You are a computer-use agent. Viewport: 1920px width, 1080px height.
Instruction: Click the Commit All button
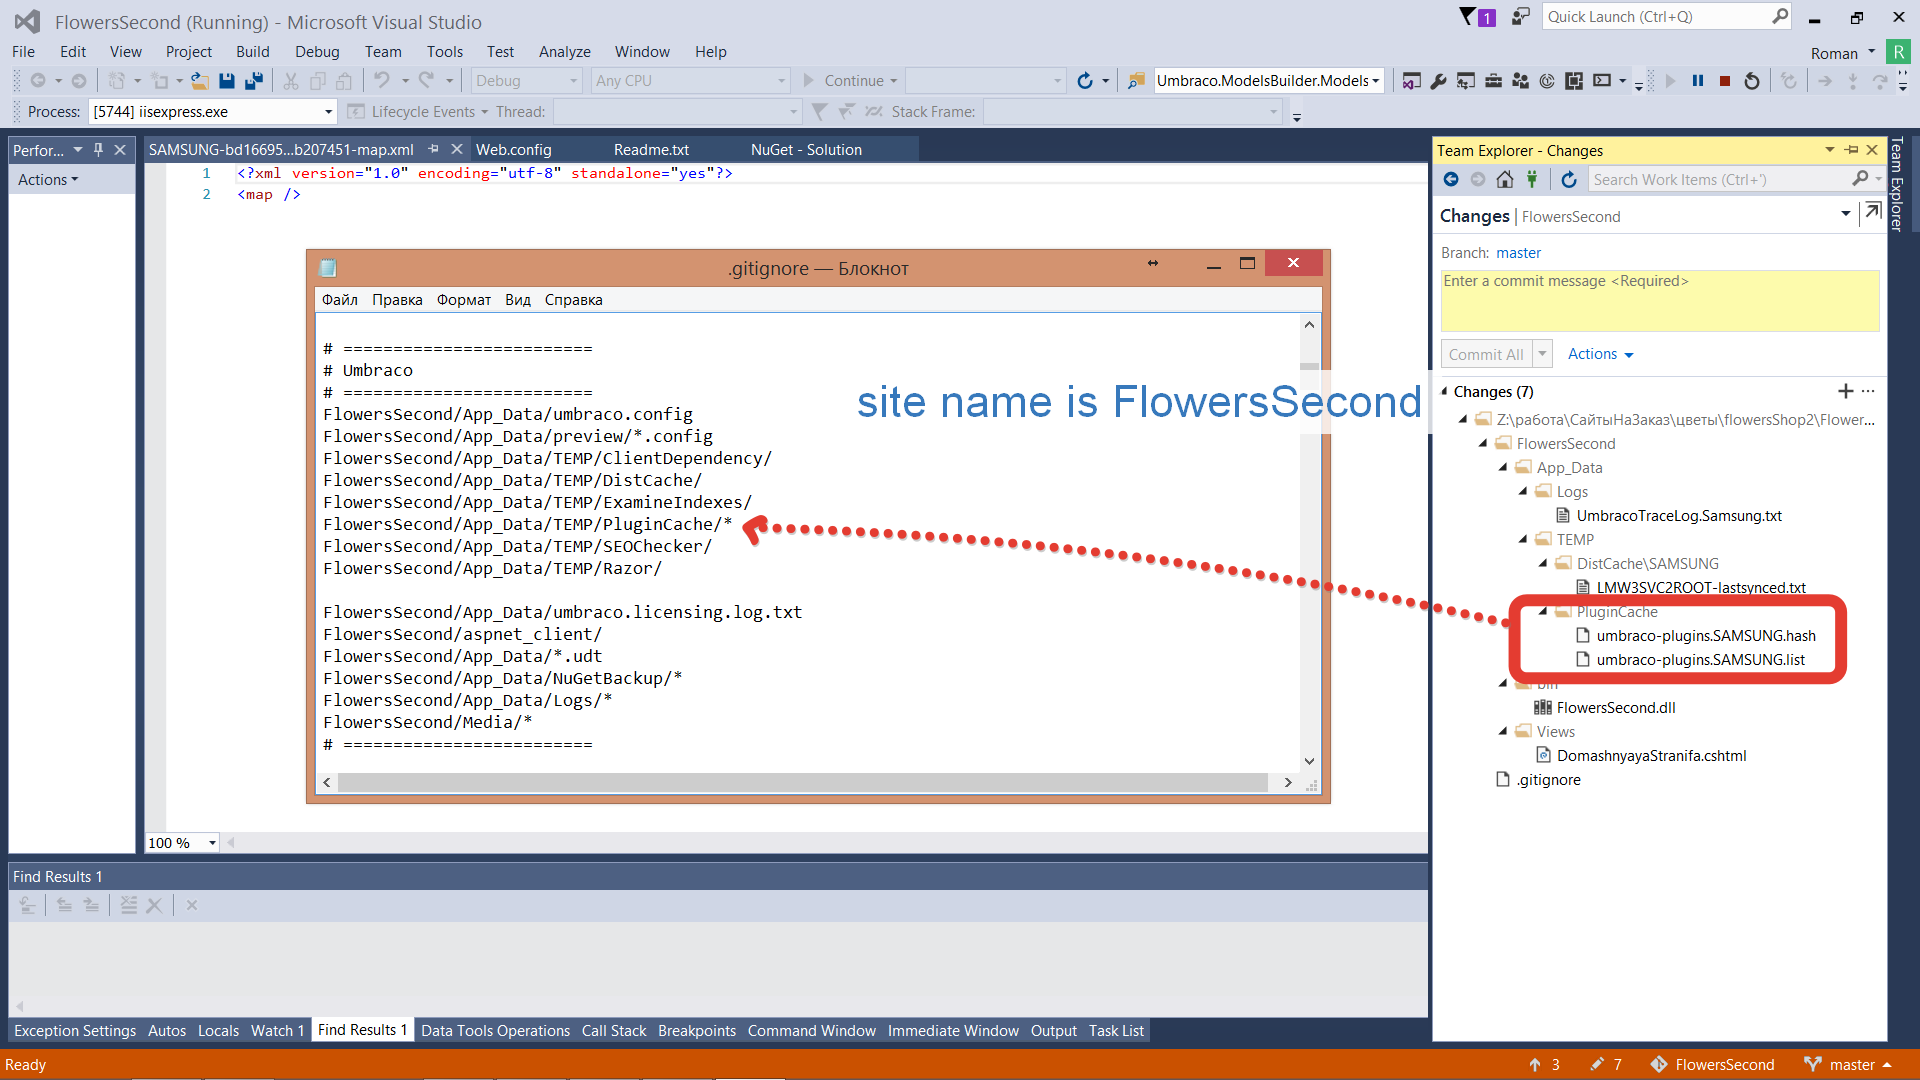pyautogui.click(x=1486, y=354)
